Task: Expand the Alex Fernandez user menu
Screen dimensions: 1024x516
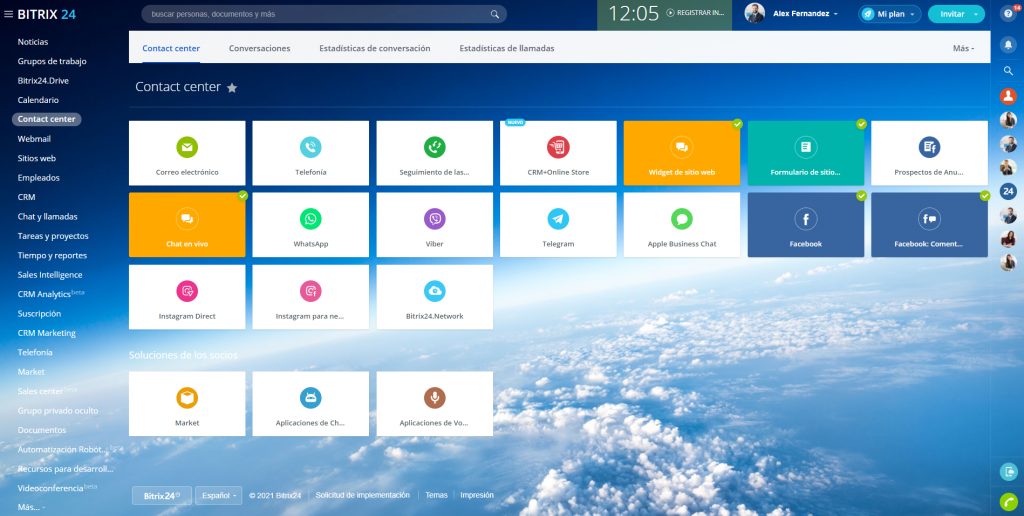Action: click(x=804, y=14)
